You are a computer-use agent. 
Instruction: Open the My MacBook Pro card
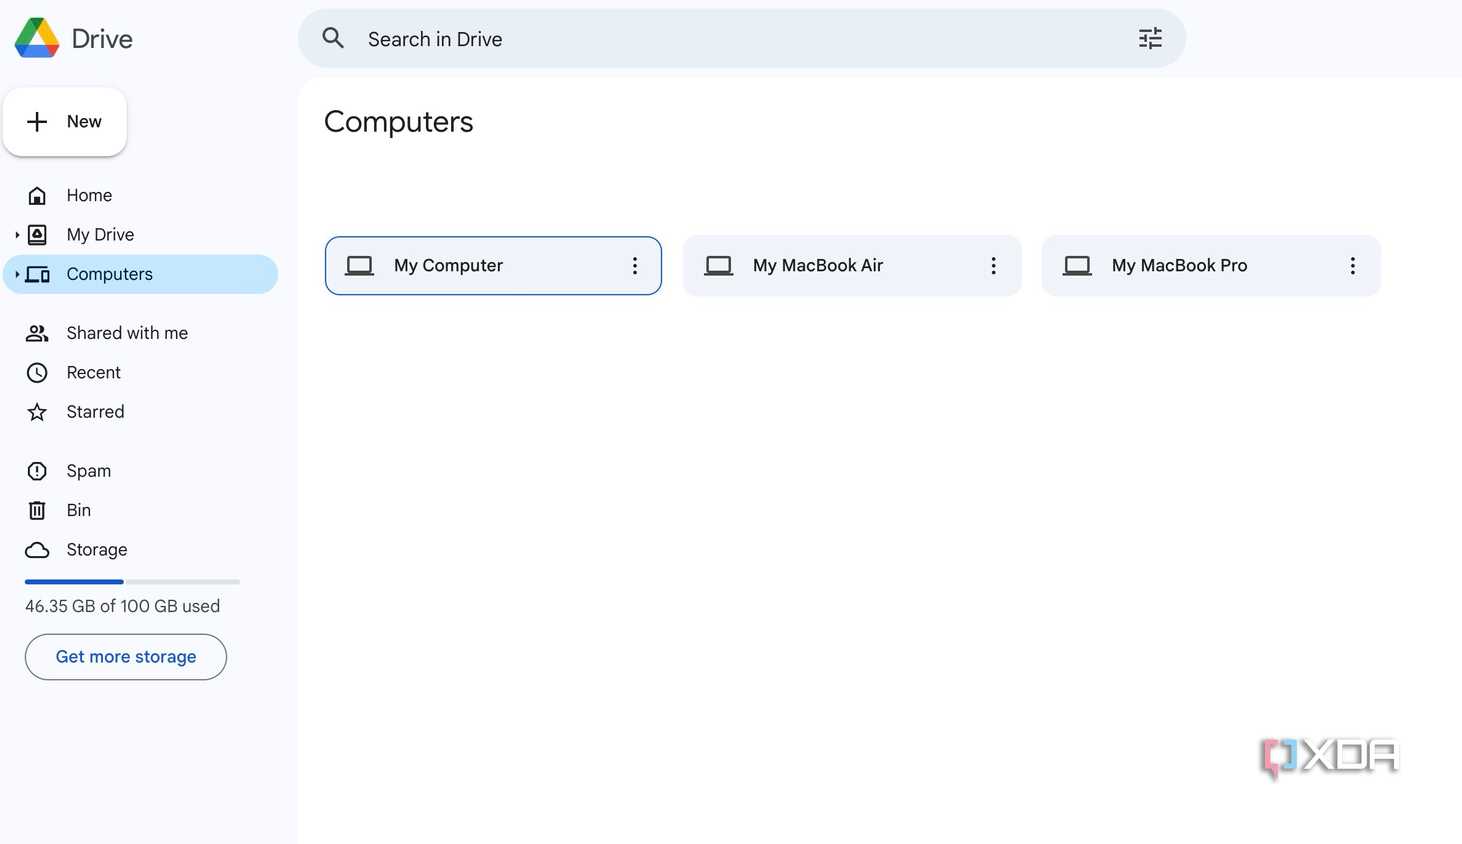(x=1211, y=266)
